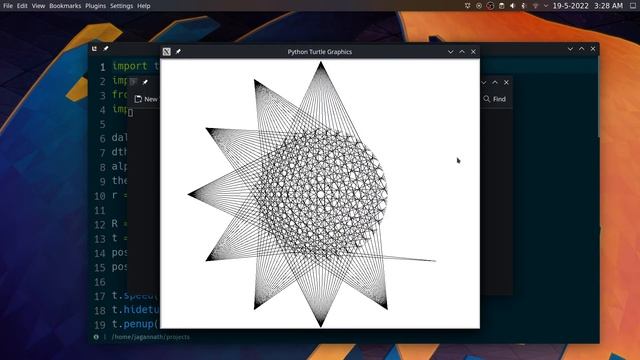Click the round media tray icon
640x360 pixels.
click(479, 6)
